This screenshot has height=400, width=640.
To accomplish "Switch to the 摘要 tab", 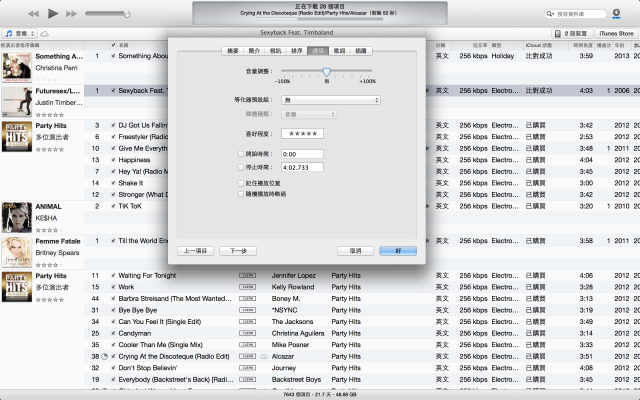I will pyautogui.click(x=233, y=51).
